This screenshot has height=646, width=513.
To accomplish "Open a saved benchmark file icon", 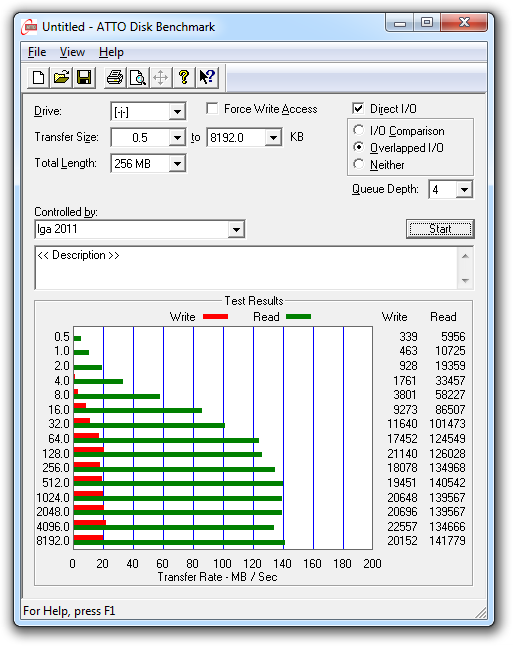I will pos(61,77).
